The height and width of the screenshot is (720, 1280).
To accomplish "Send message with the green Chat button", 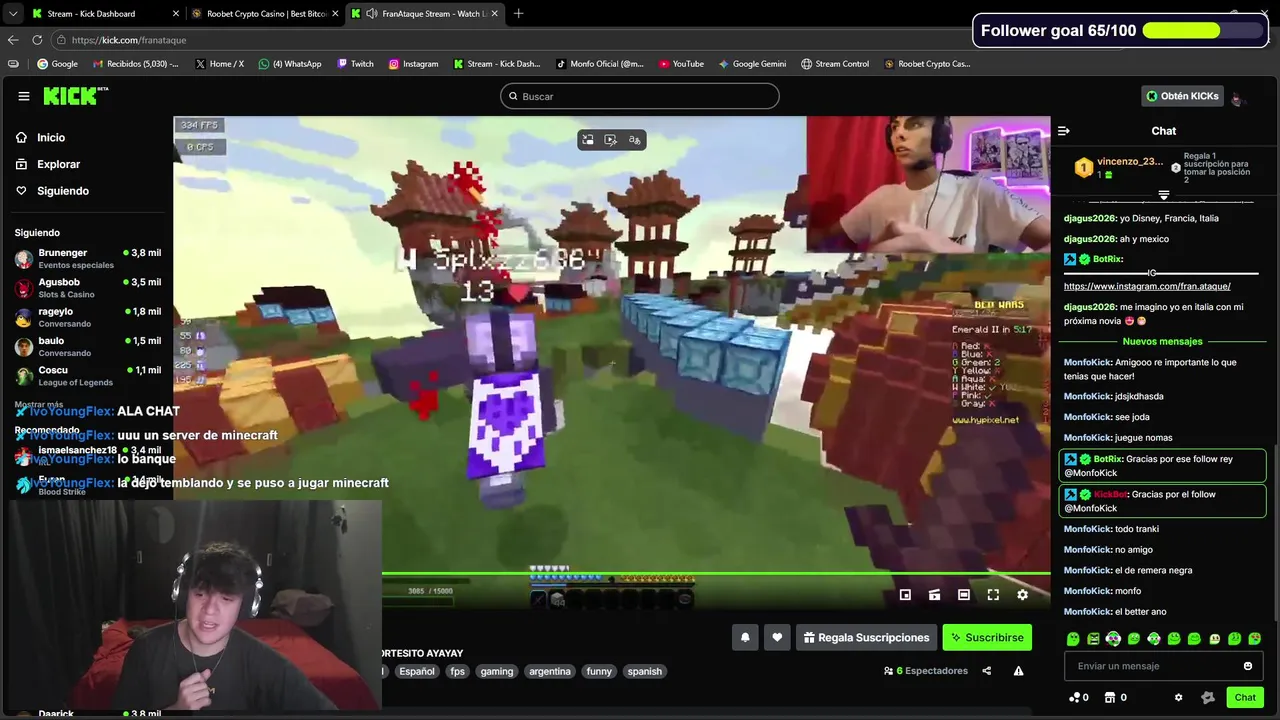I will (1245, 698).
